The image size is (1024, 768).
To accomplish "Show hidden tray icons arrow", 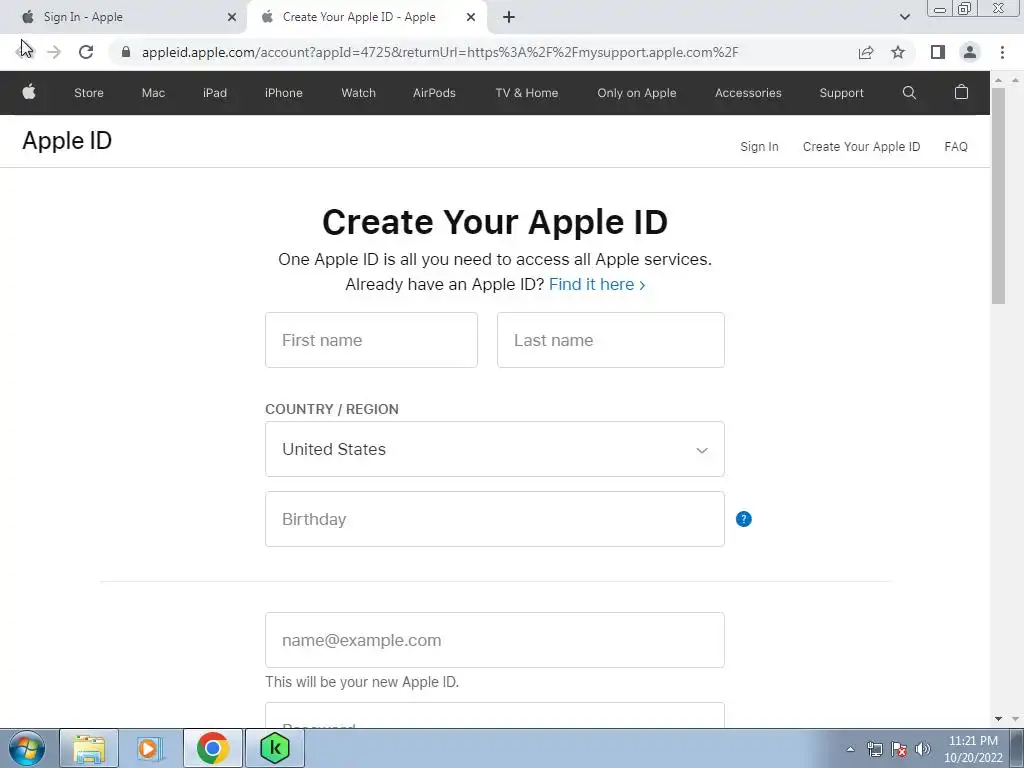I will click(x=850, y=749).
